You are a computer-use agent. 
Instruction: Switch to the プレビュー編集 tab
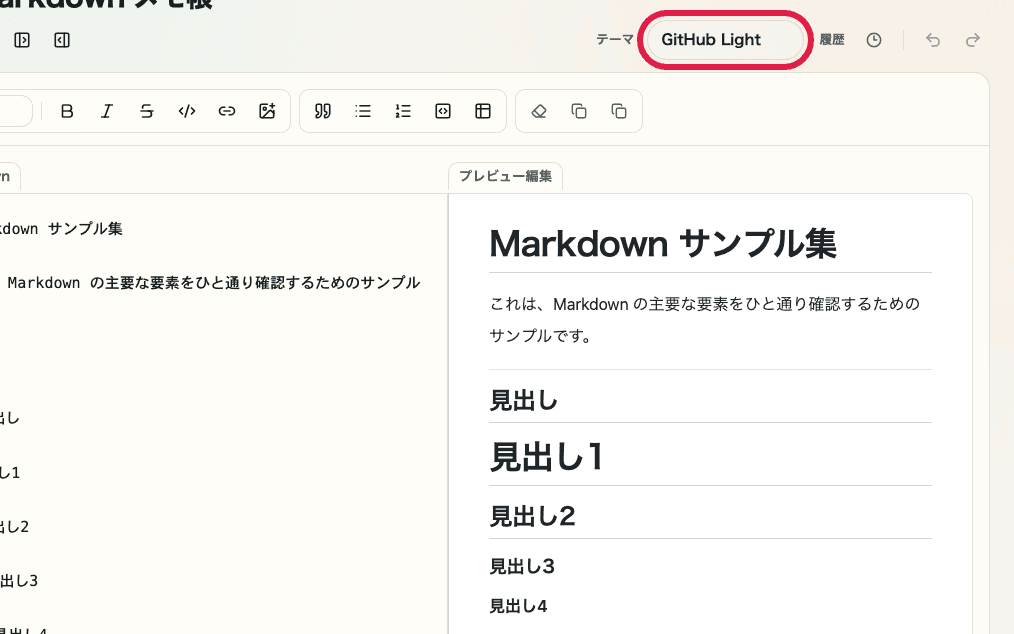[505, 176]
